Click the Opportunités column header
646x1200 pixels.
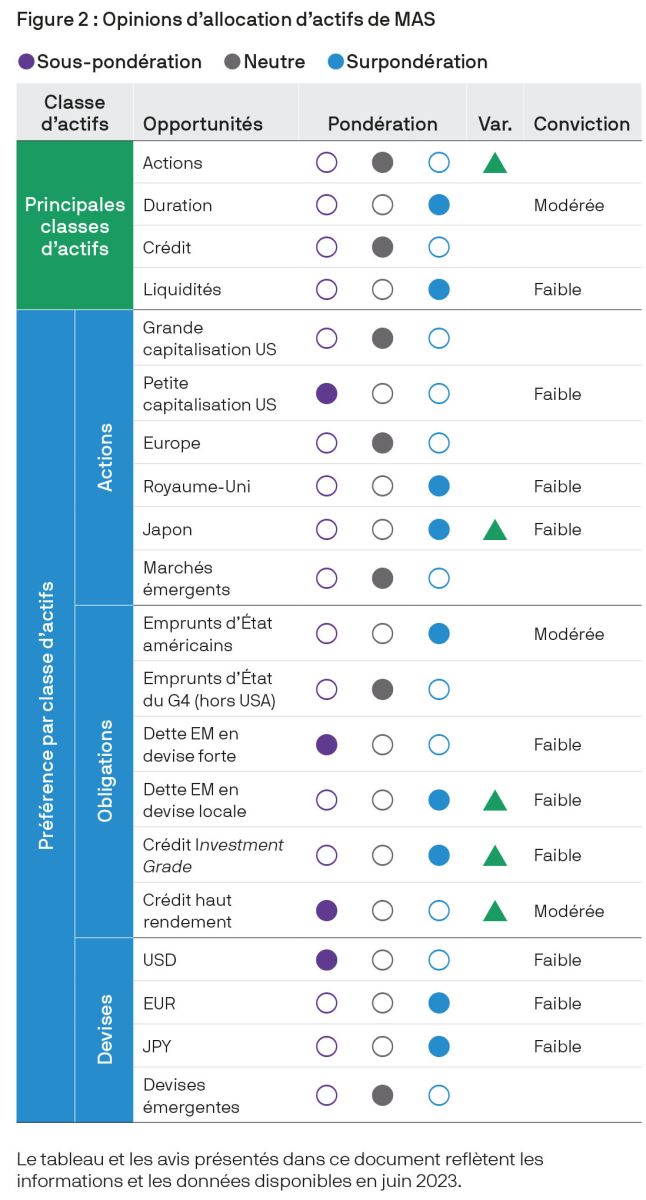(203, 124)
